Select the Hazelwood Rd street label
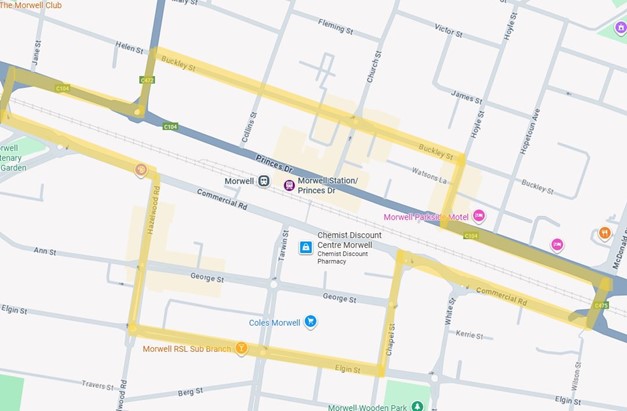This screenshot has width=627, height=411. click(153, 210)
